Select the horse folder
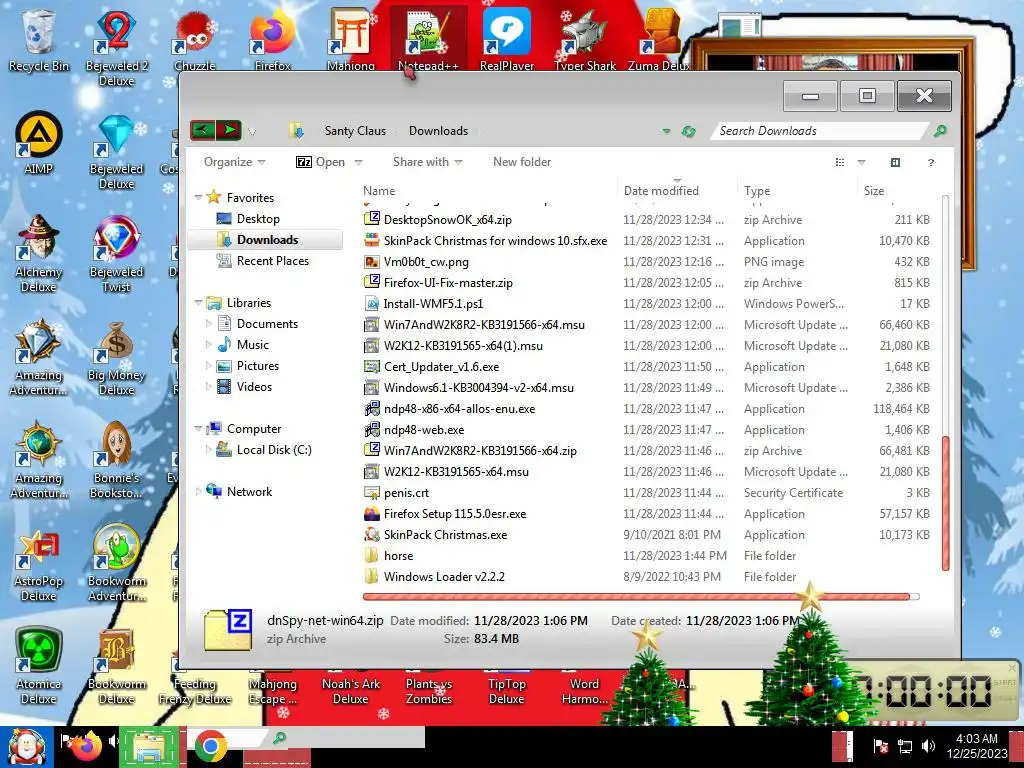 click(x=398, y=556)
